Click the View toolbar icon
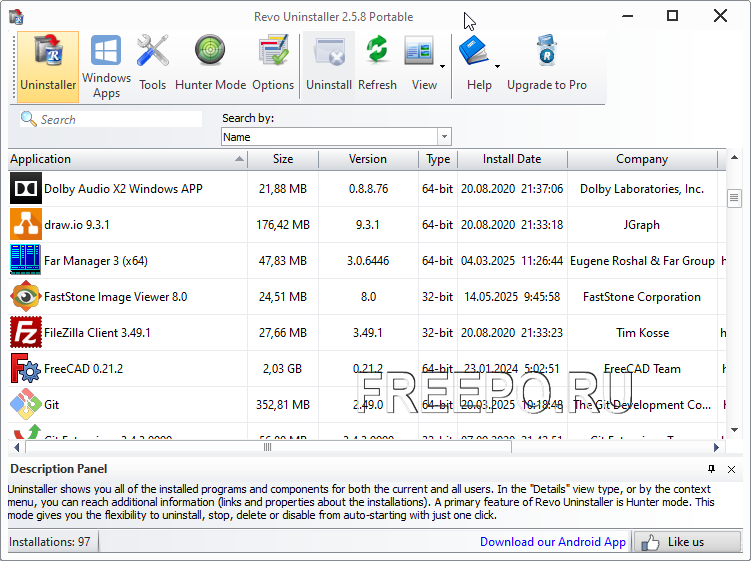 pyautogui.click(x=420, y=51)
